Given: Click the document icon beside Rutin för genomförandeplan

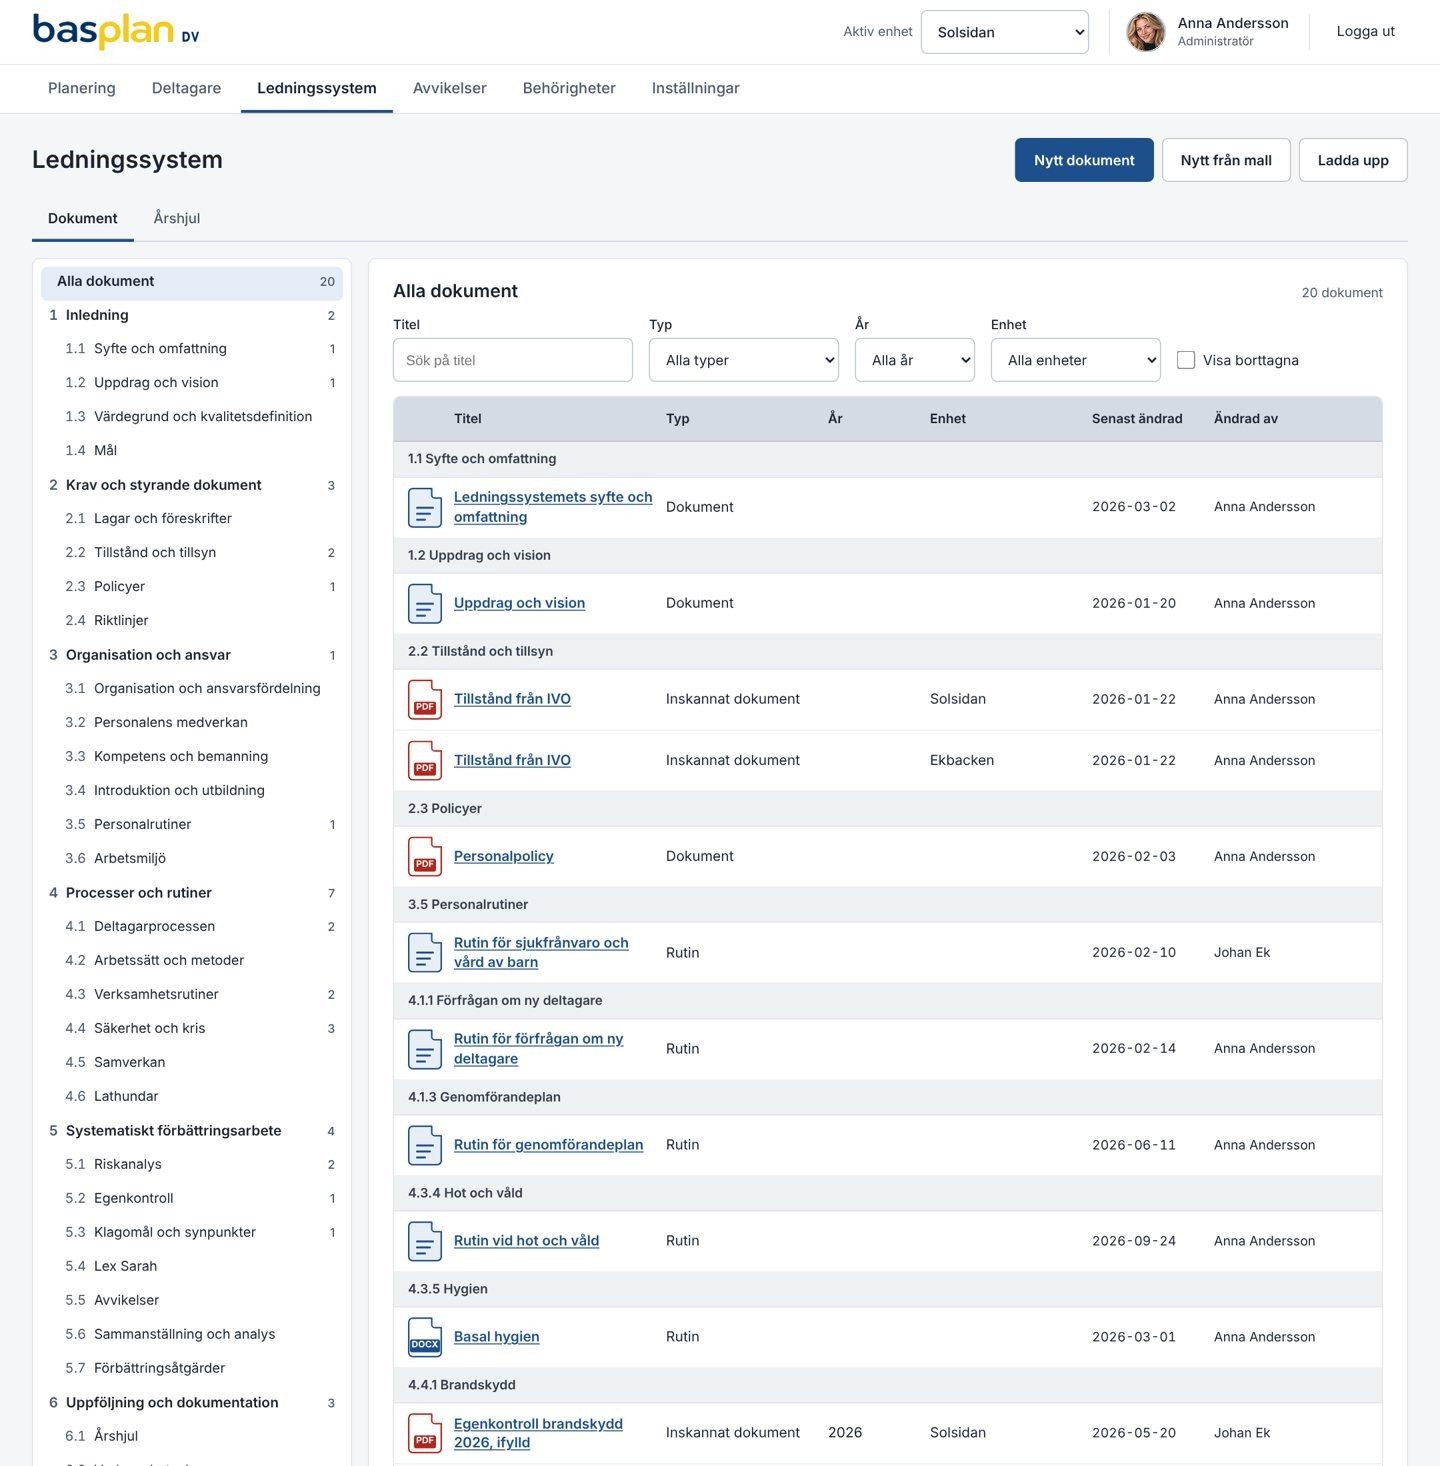Looking at the screenshot, I should click(x=425, y=1145).
